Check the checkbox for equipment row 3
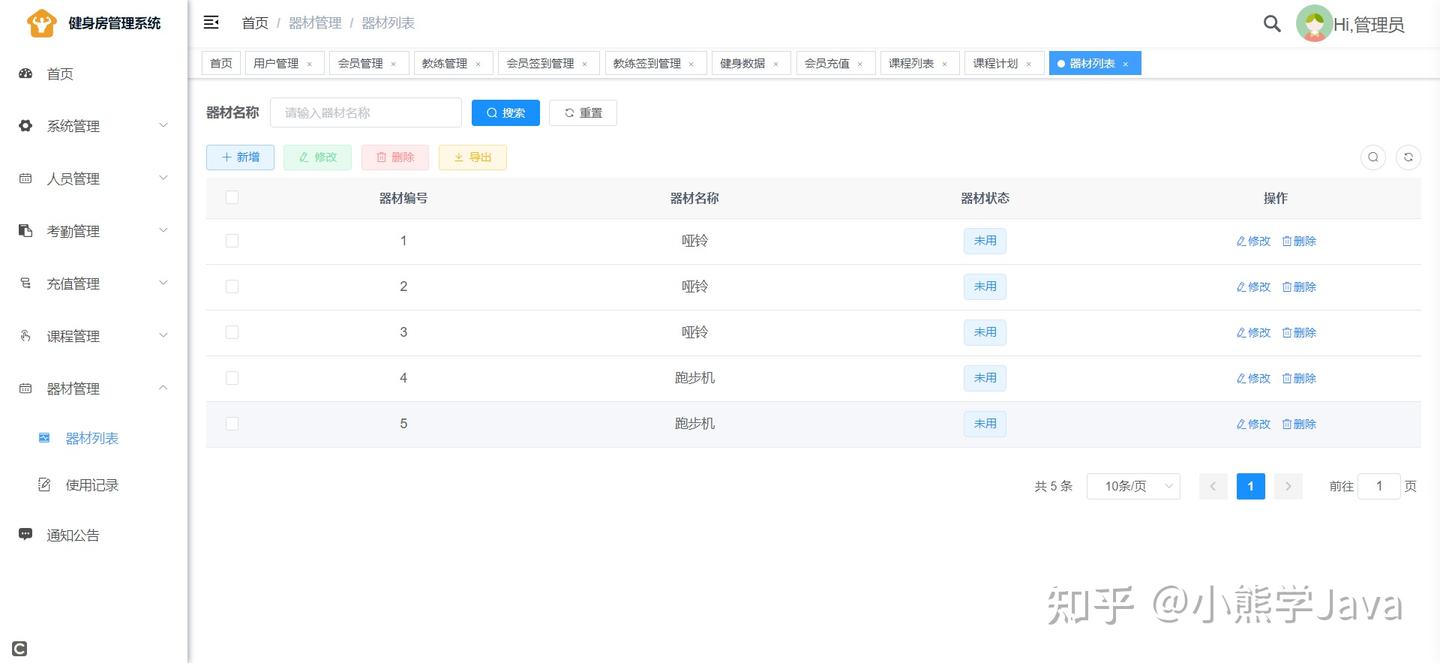1440x663 pixels. (232, 332)
